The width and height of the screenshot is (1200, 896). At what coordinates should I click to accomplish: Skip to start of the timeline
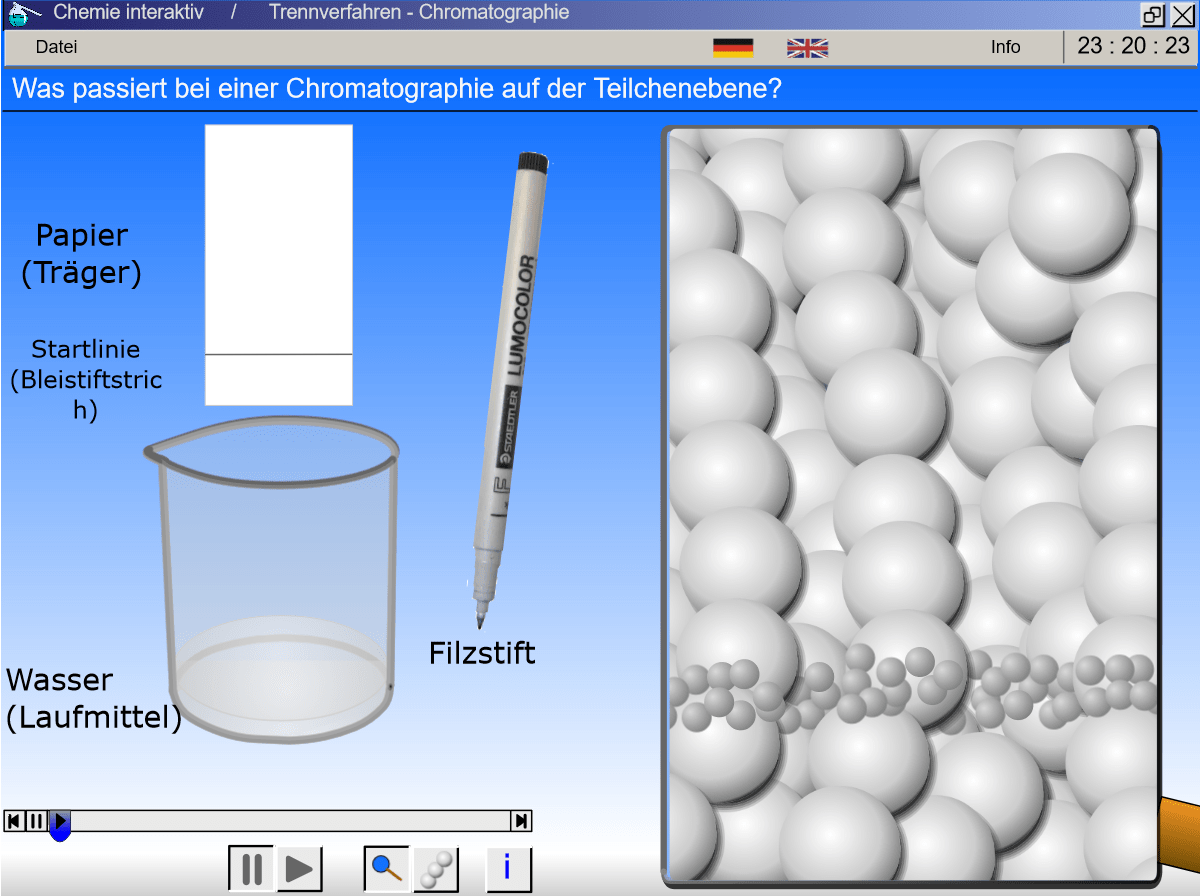coord(14,821)
